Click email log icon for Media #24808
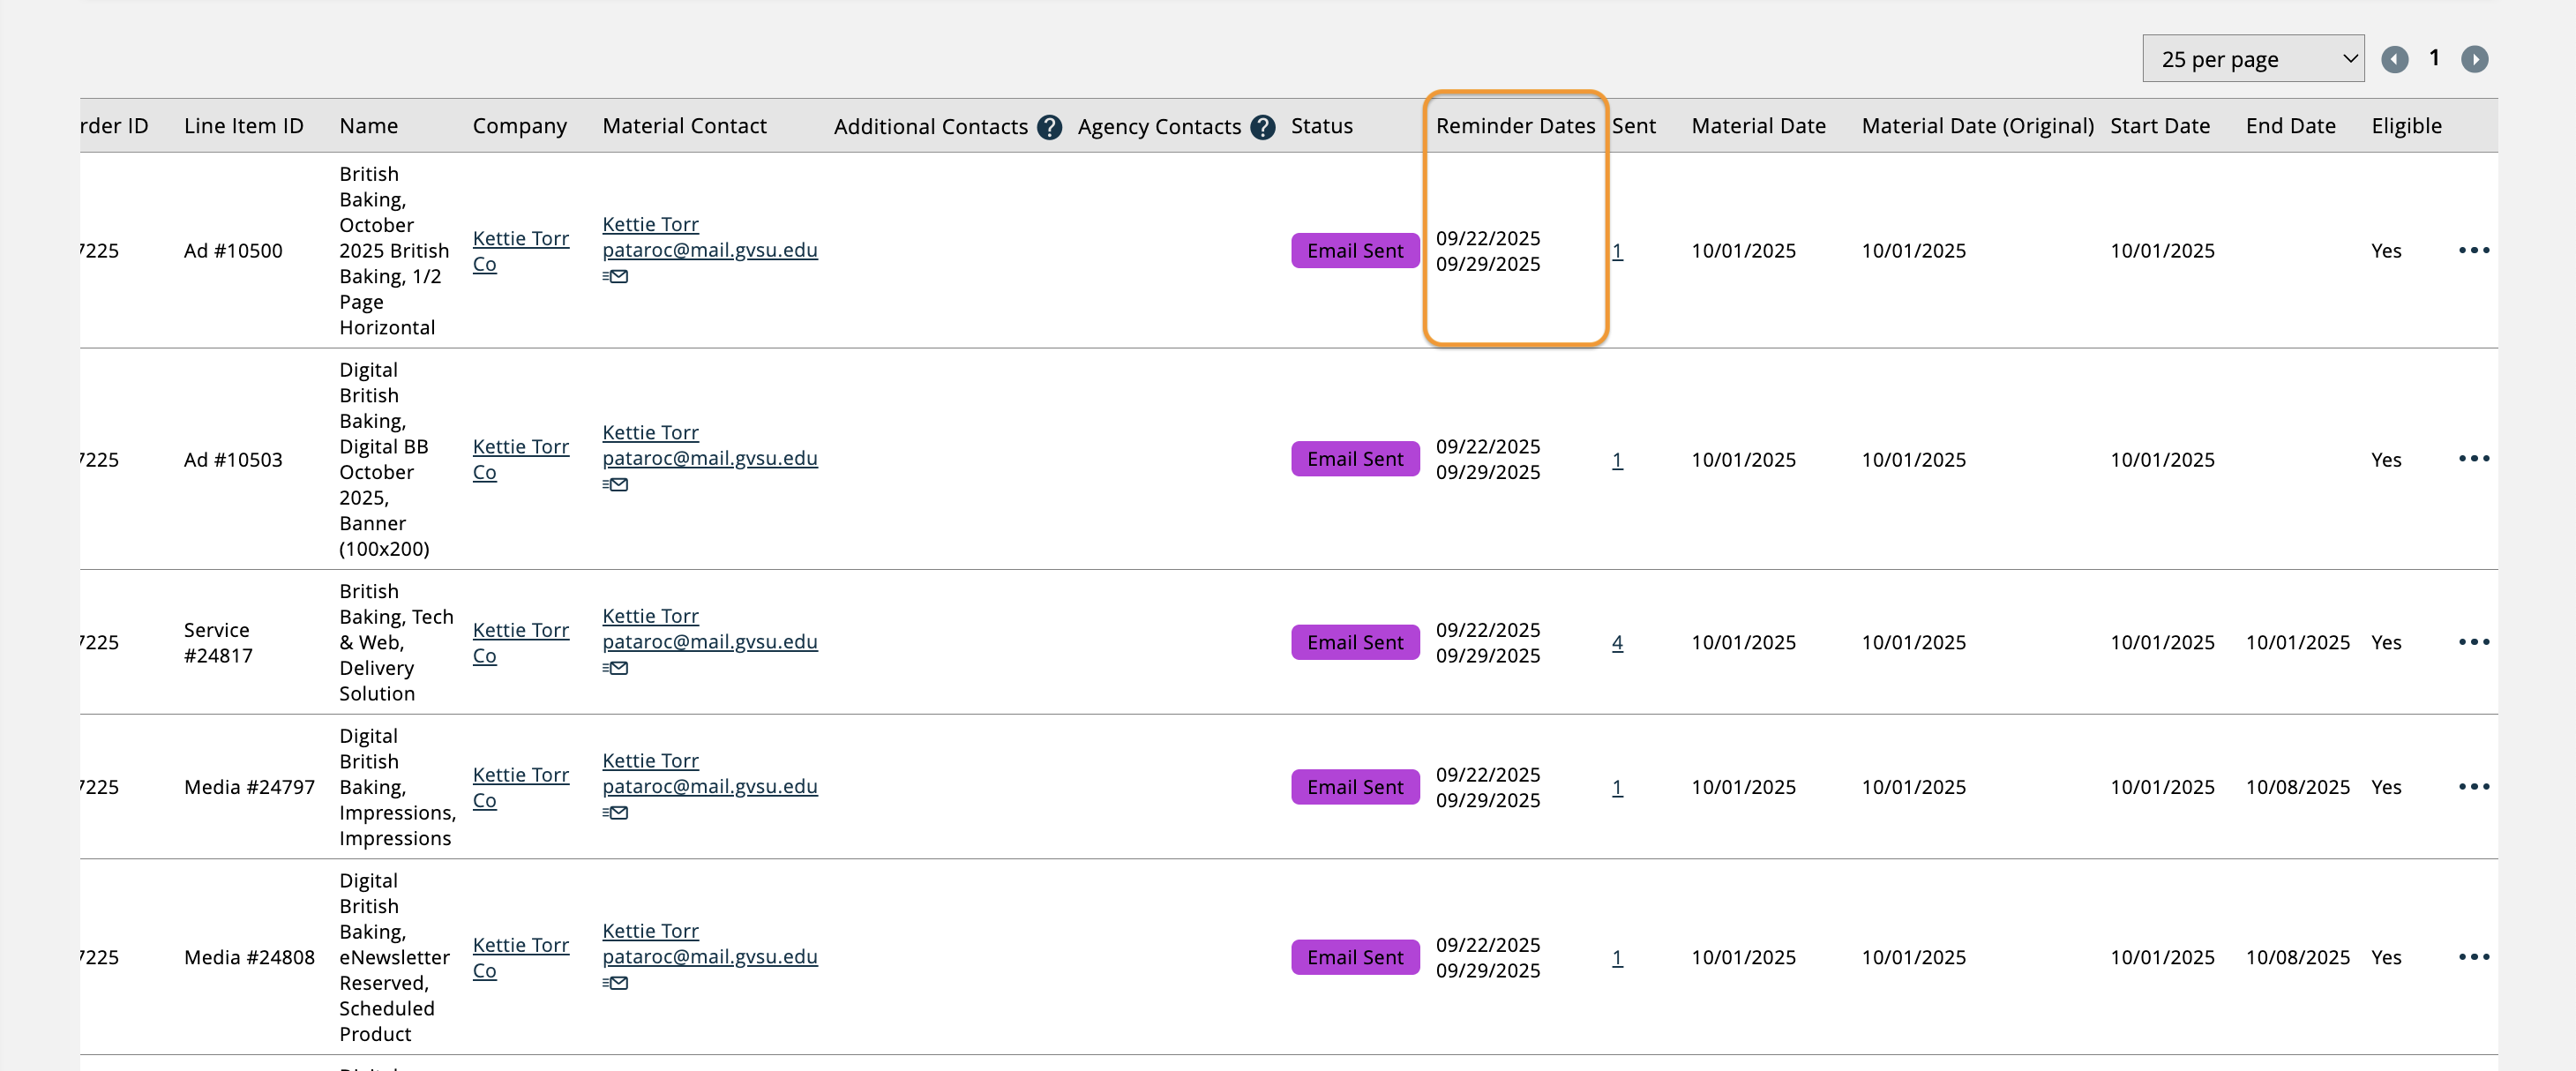This screenshot has width=2576, height=1071. 616,983
